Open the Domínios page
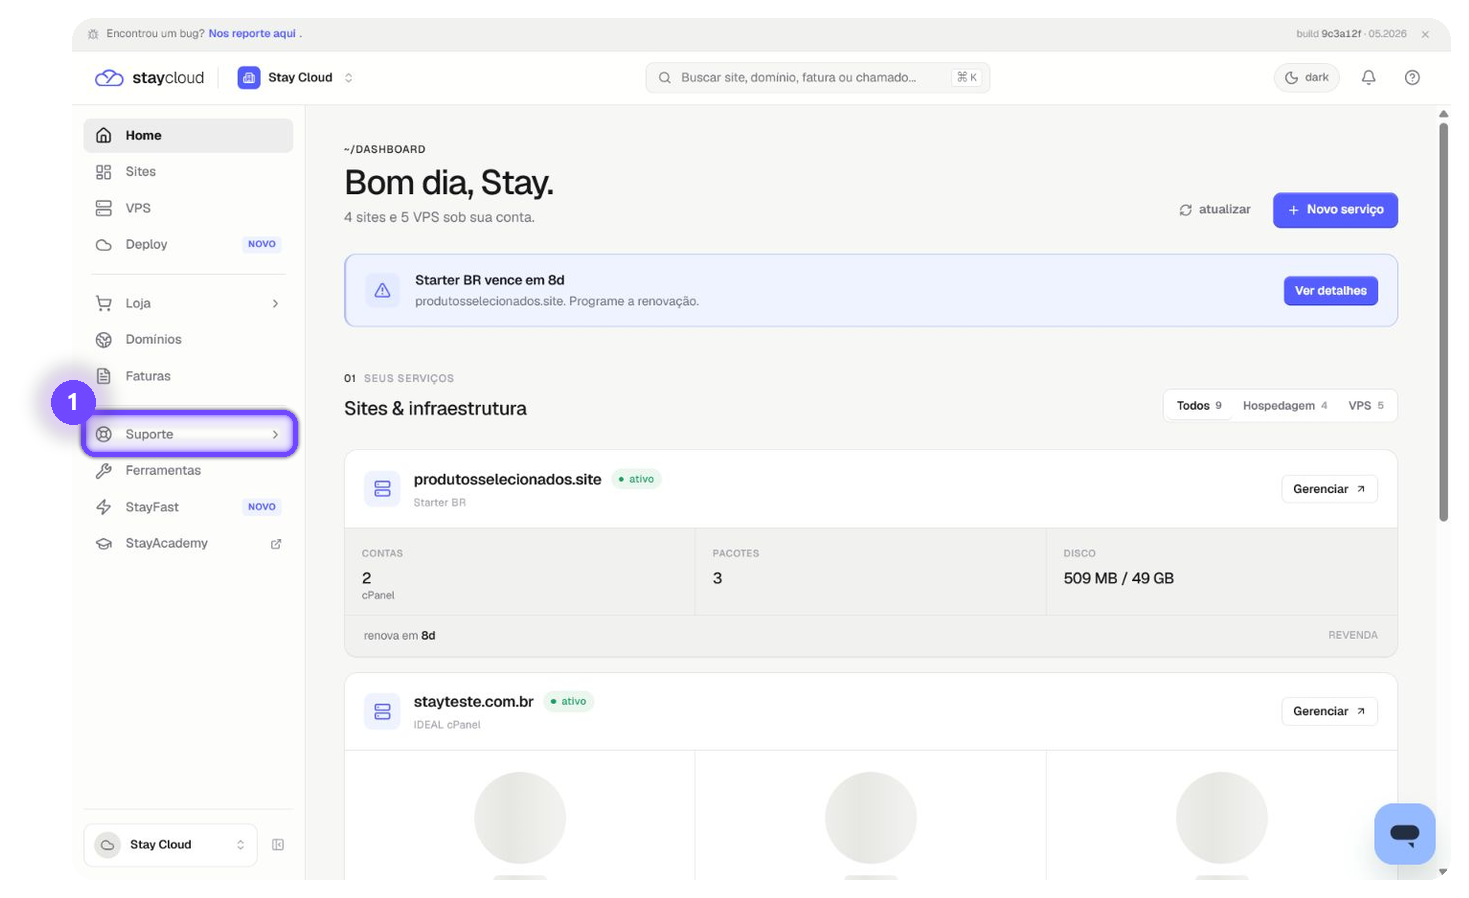Image resolution: width=1469 pixels, height=898 pixels. 188,340
